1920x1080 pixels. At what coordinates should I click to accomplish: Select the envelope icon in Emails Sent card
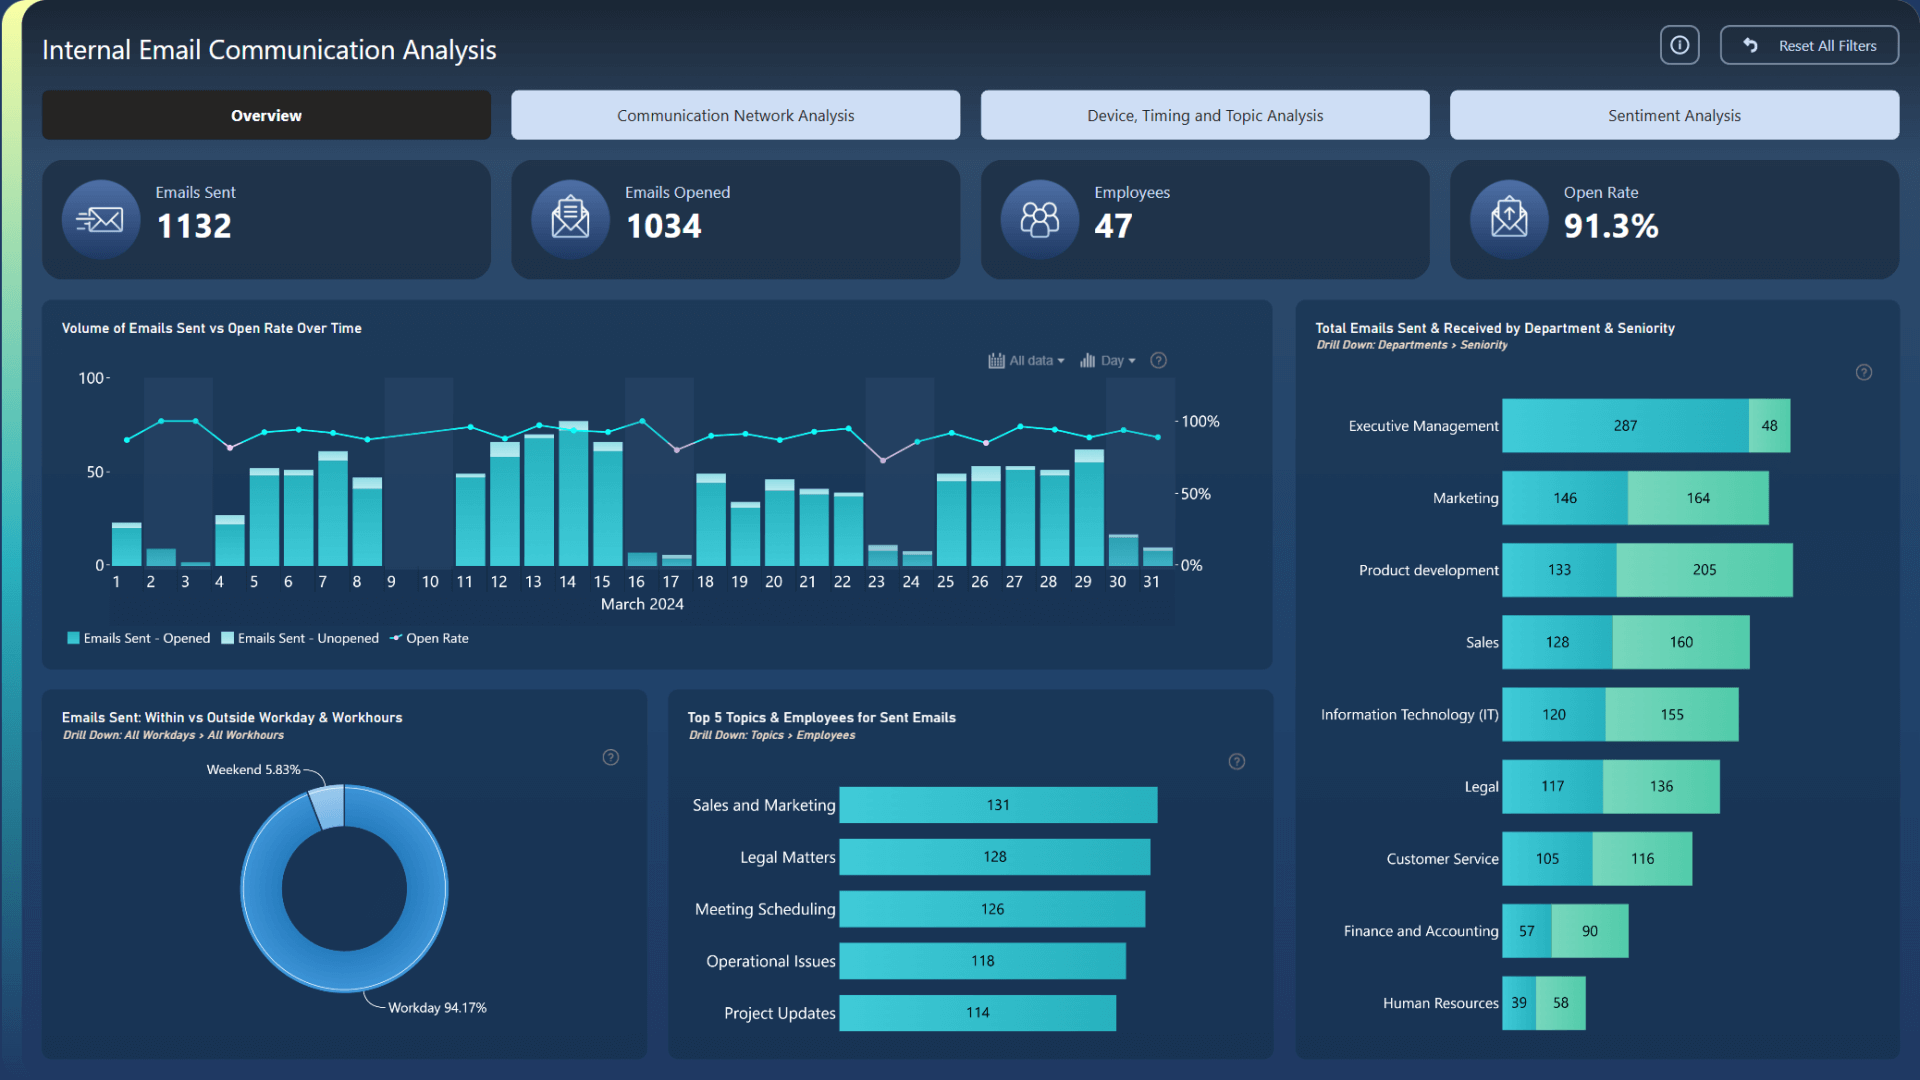[100, 219]
